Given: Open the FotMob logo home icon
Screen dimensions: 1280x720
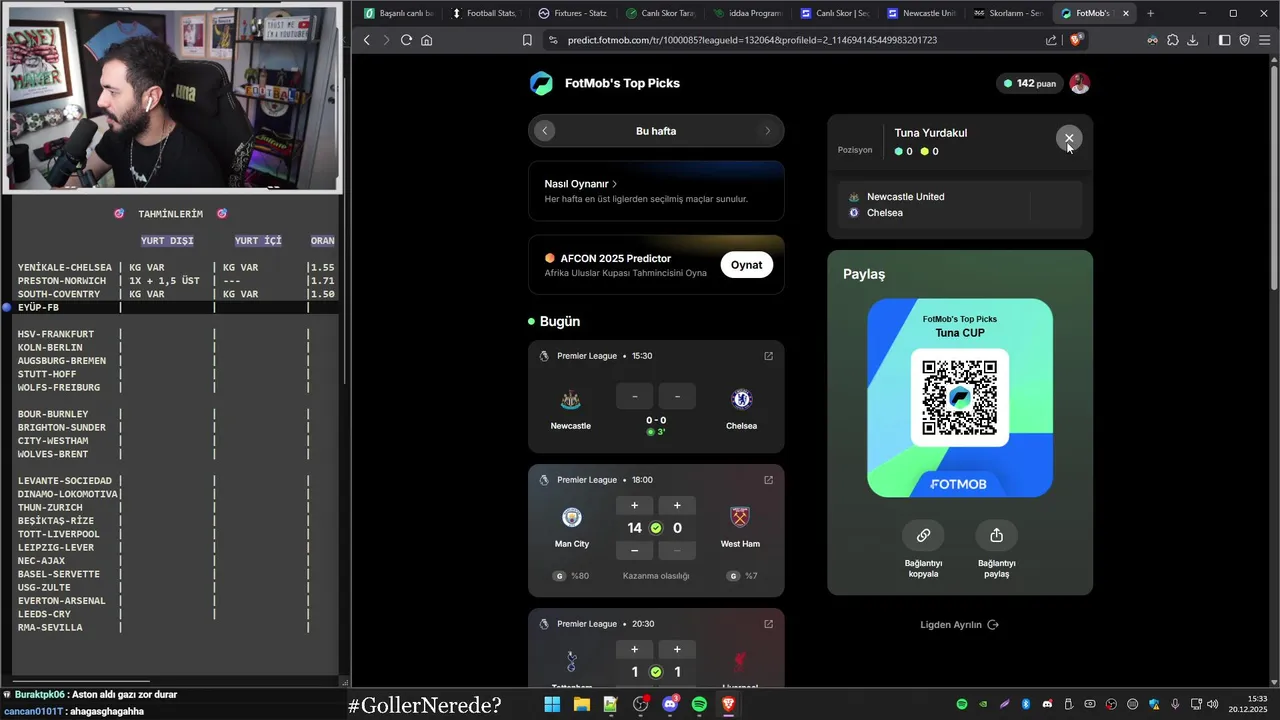Looking at the screenshot, I should pyautogui.click(x=541, y=83).
